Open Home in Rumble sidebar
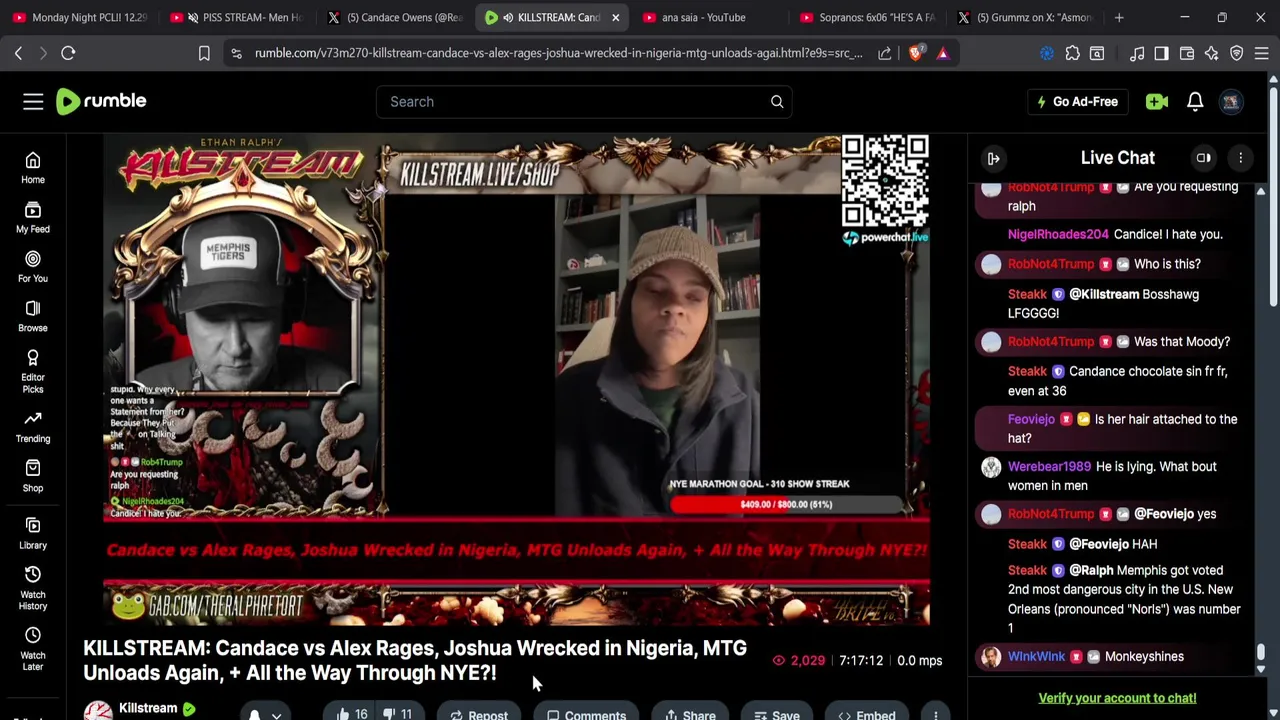1280x720 pixels. [x=33, y=168]
